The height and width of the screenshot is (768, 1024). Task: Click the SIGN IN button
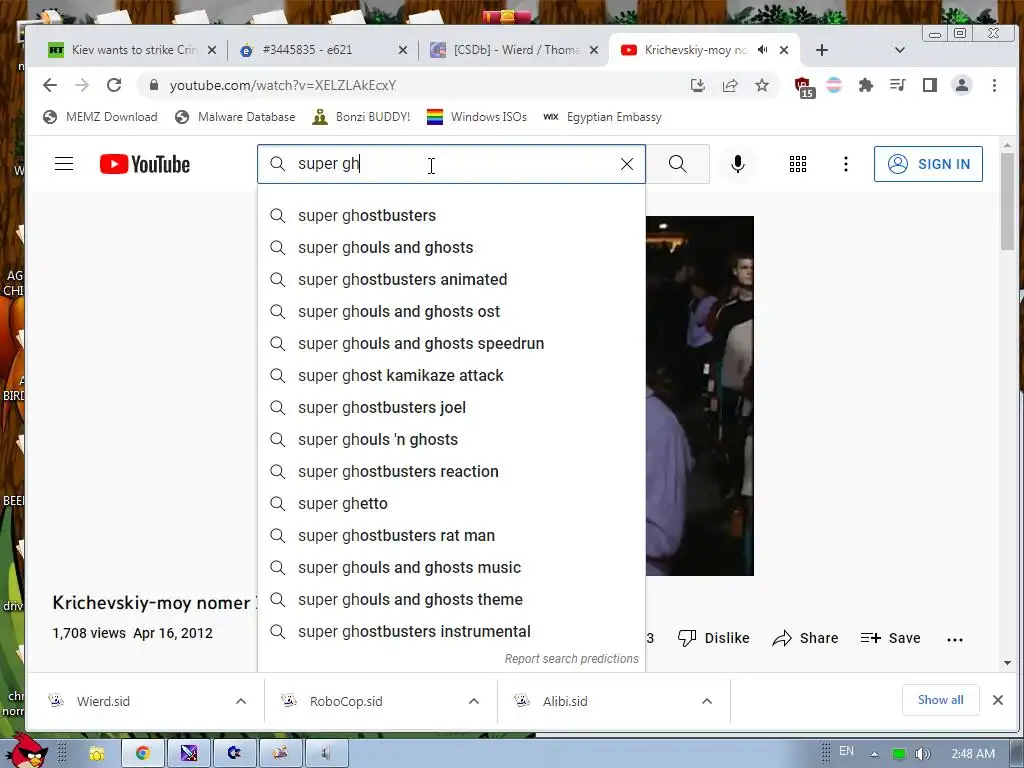[928, 164]
